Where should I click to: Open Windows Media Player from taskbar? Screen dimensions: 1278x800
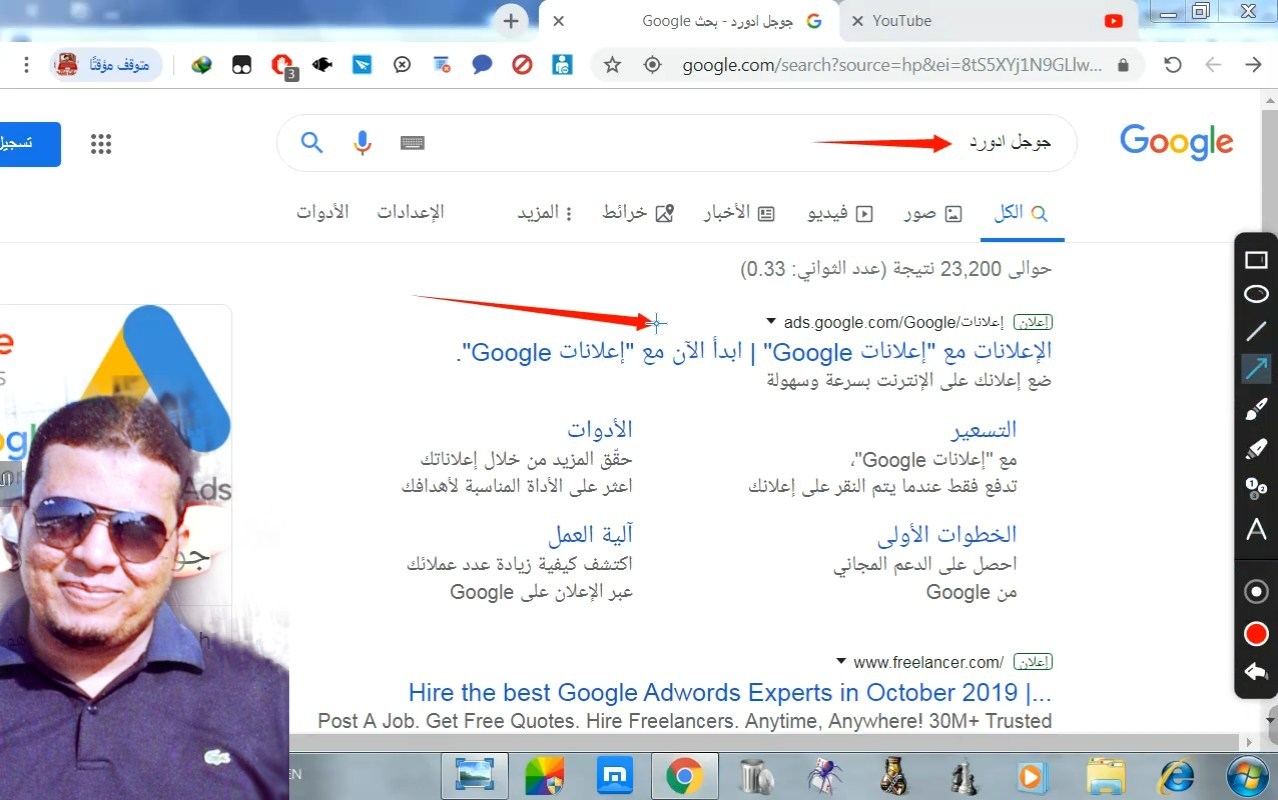tap(1031, 776)
